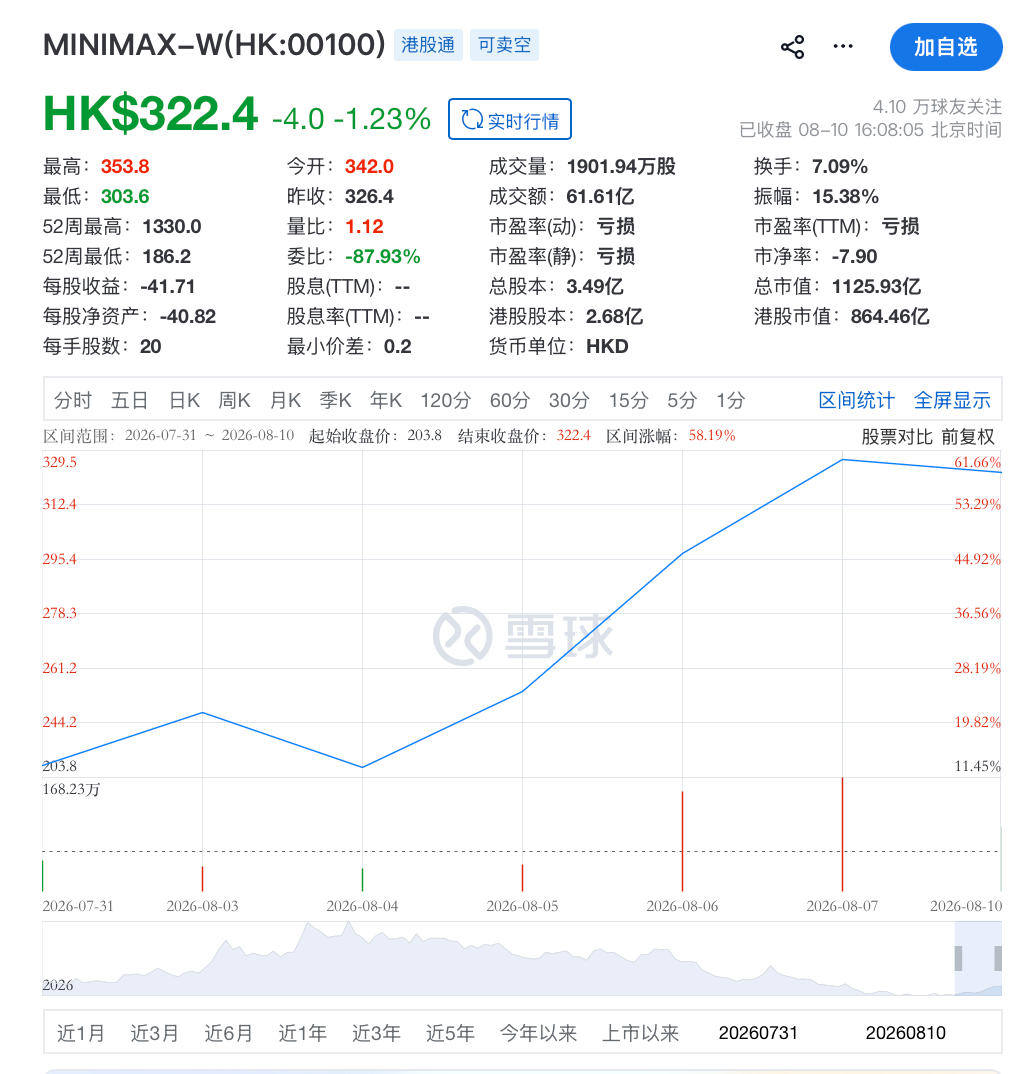The image size is (1032, 1074).
Task: Open 区间统计 range statistics
Action: 856,400
